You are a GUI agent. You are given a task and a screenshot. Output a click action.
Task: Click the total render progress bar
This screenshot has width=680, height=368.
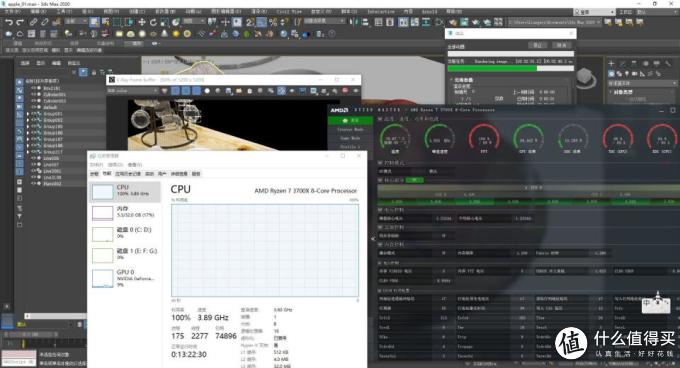510,54
